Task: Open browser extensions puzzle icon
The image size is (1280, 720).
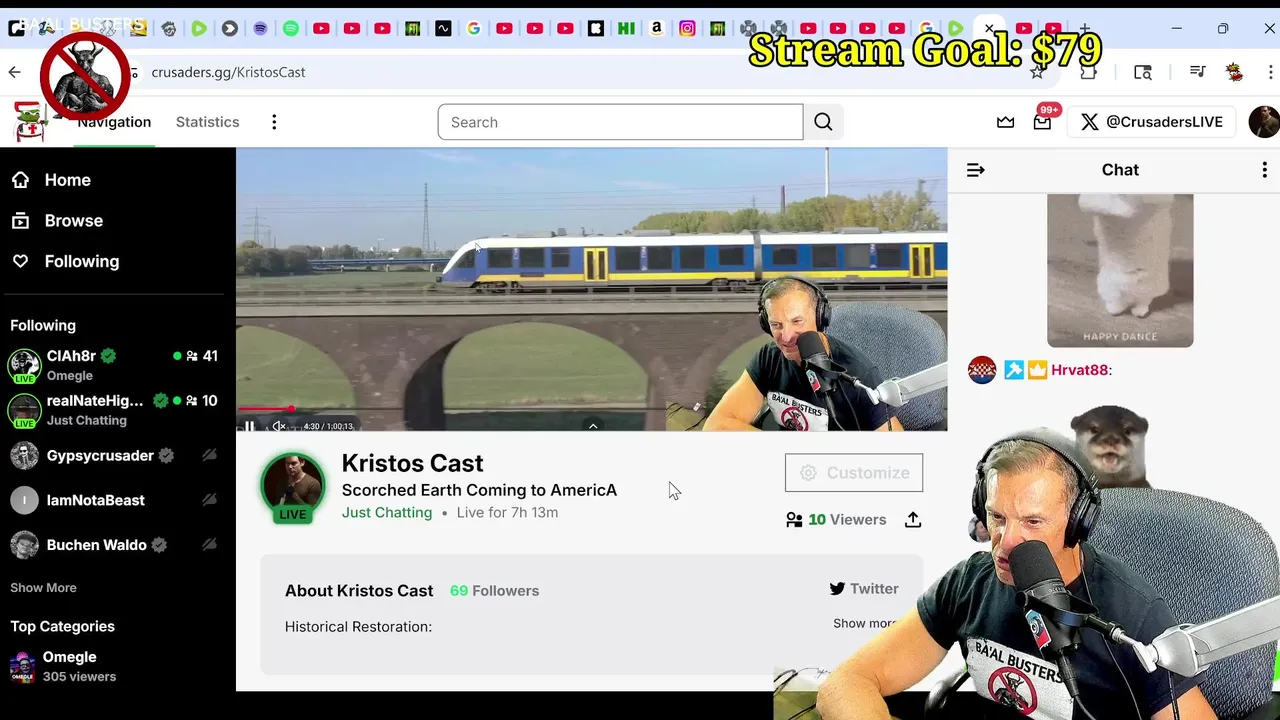Action: click(1088, 72)
